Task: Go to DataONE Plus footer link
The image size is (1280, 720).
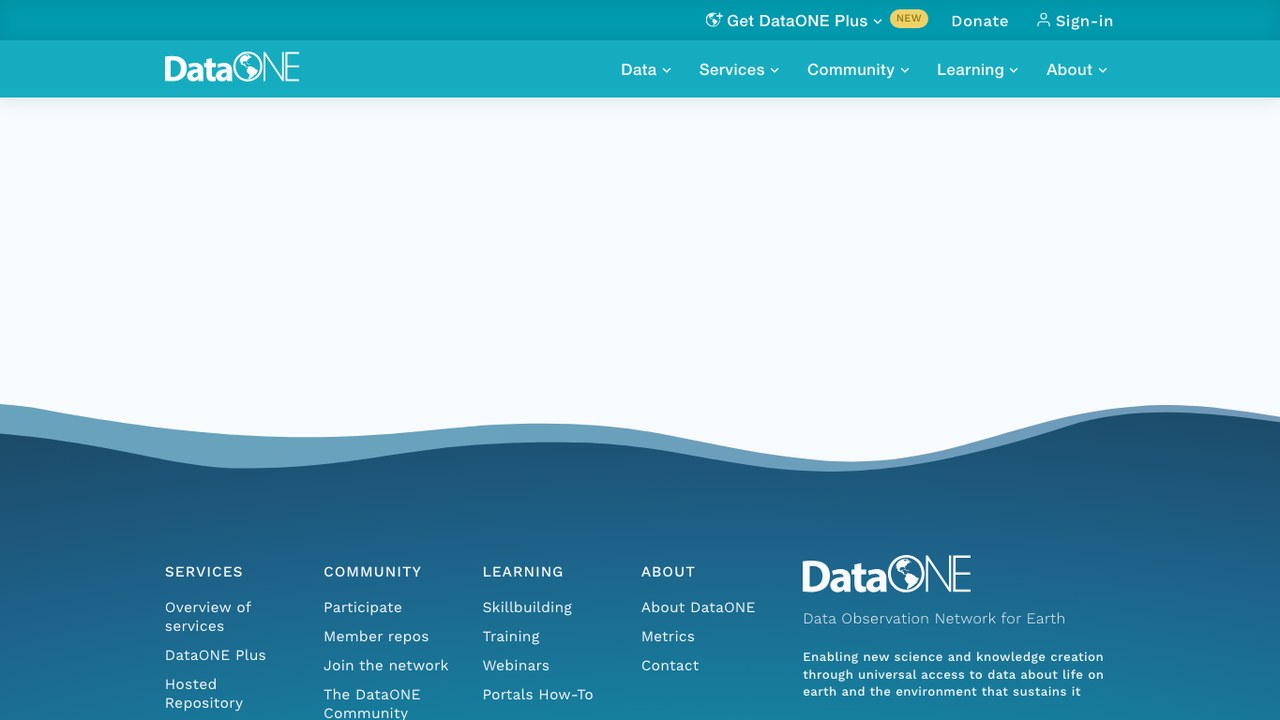Action: 215,656
